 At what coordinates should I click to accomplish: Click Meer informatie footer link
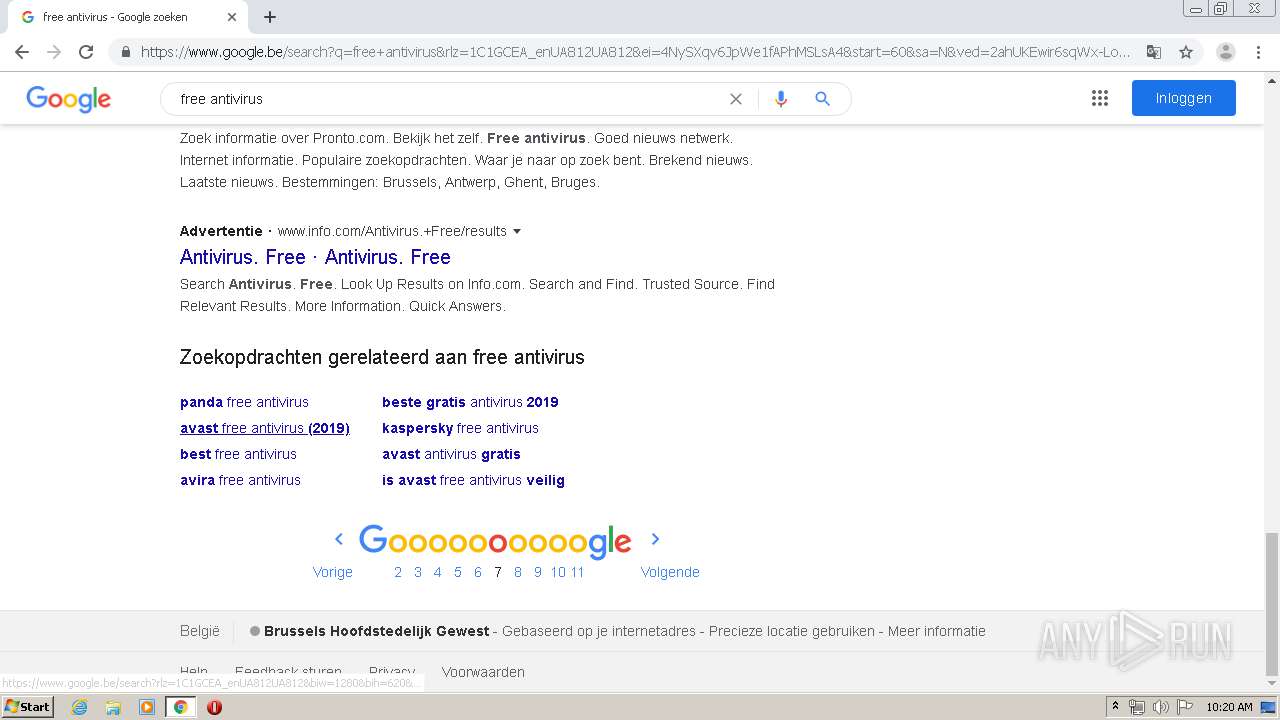937,631
